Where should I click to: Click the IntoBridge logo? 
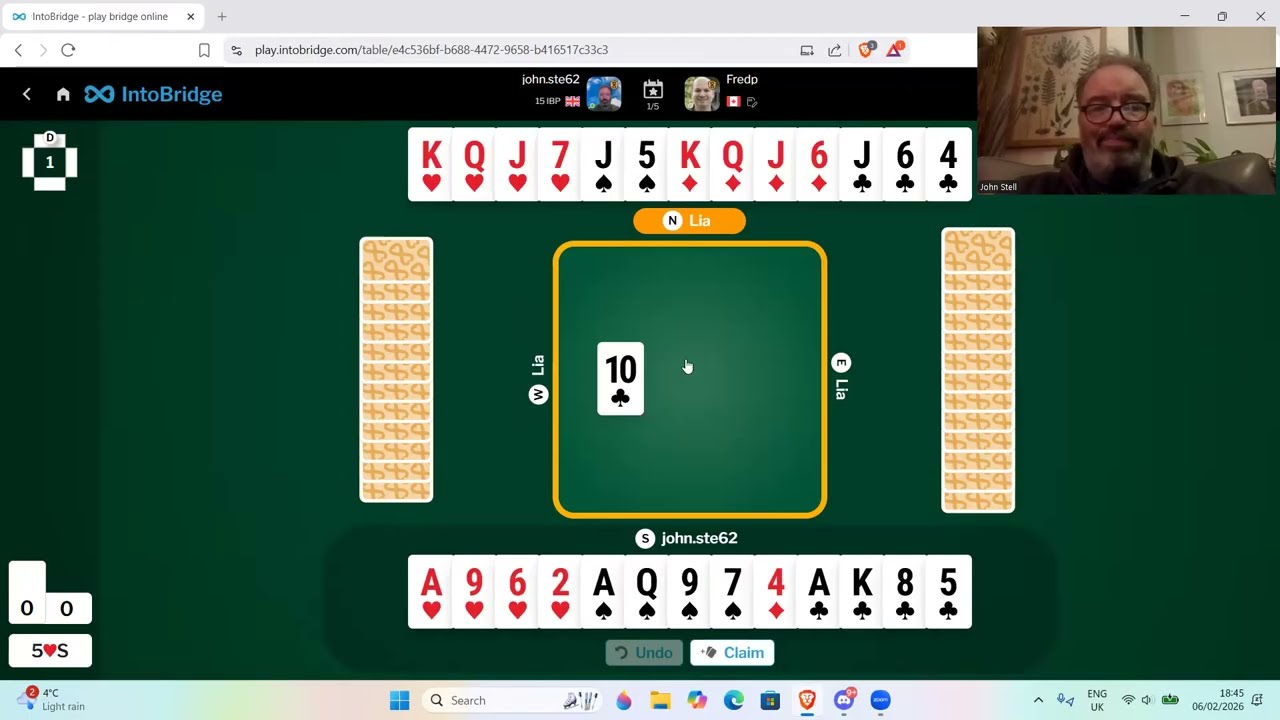pos(153,94)
